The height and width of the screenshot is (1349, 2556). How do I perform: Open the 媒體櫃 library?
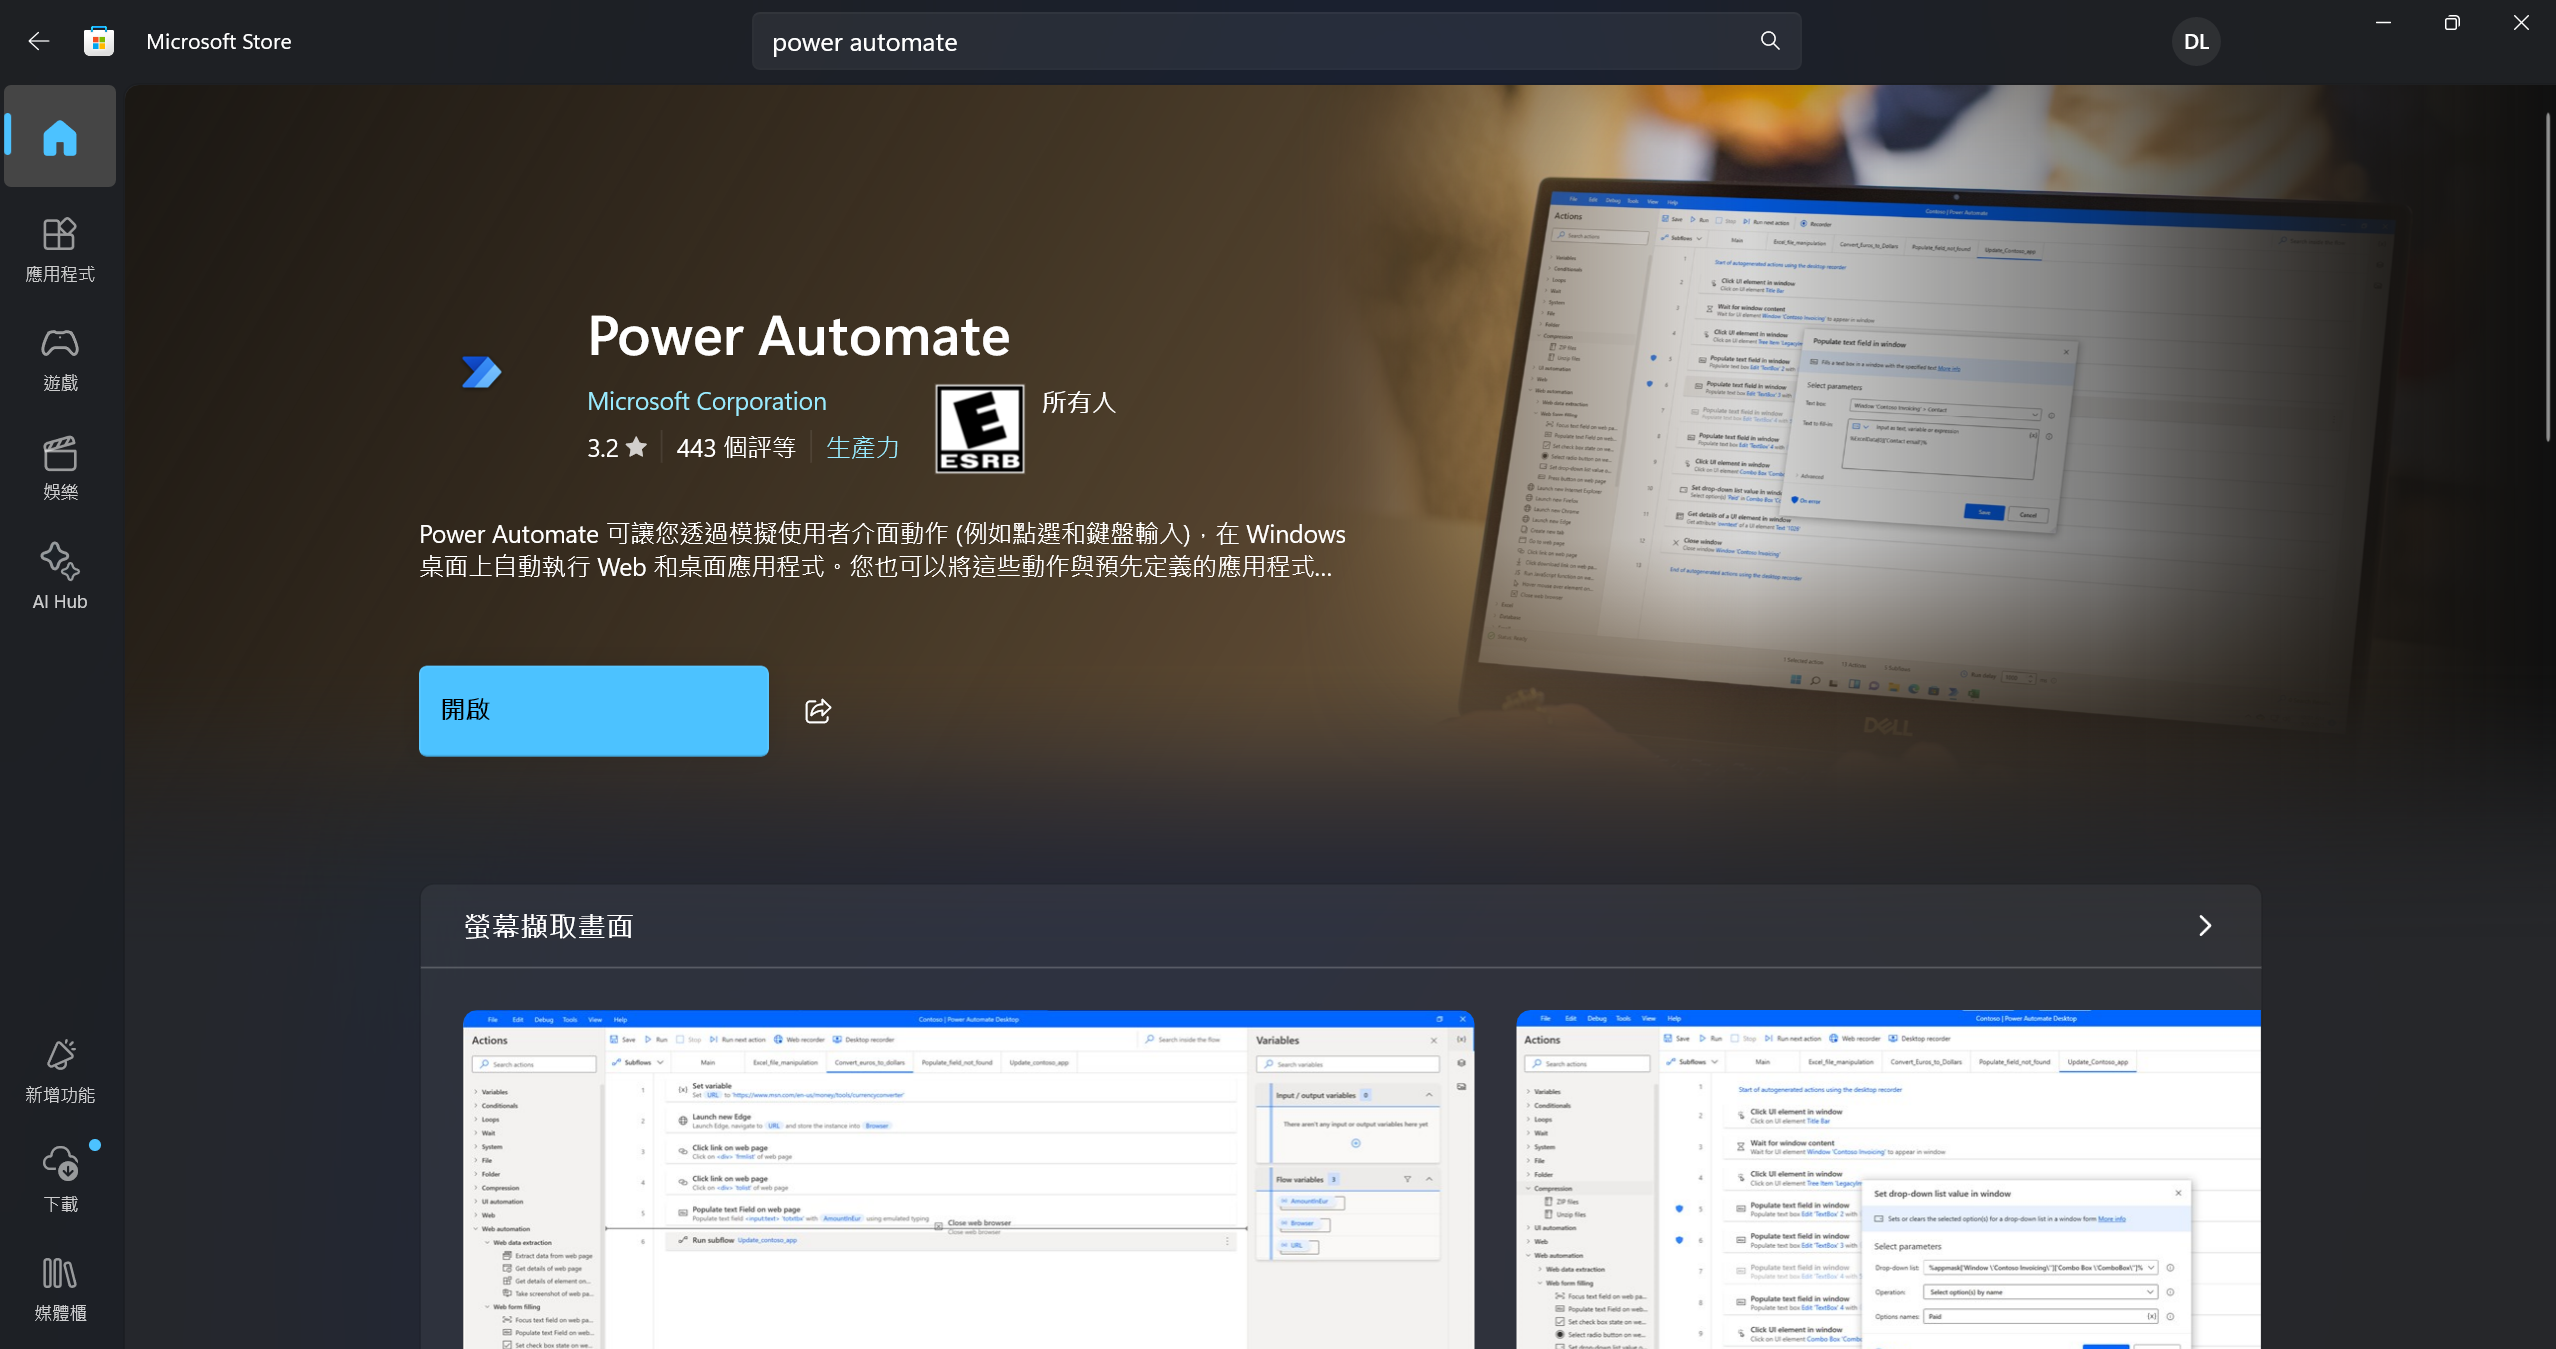coord(60,1289)
